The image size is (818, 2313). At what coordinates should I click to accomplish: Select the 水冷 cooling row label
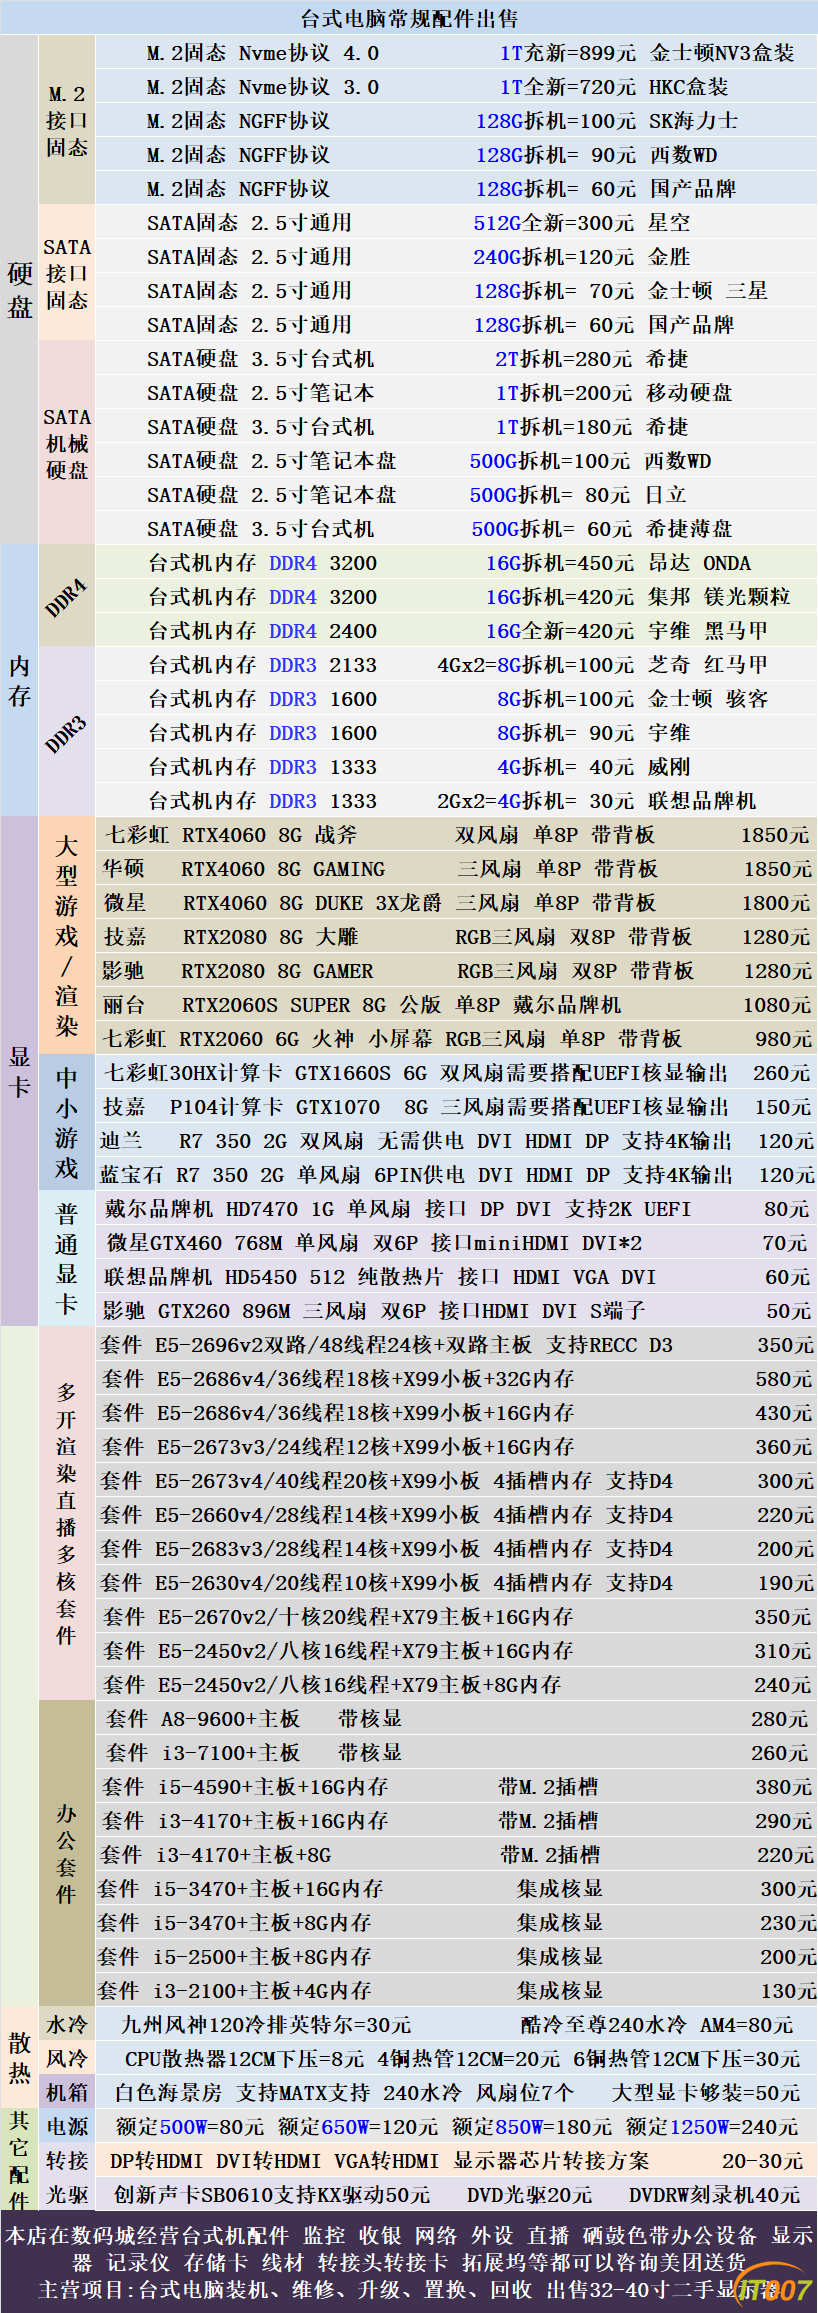[x=67, y=2025]
